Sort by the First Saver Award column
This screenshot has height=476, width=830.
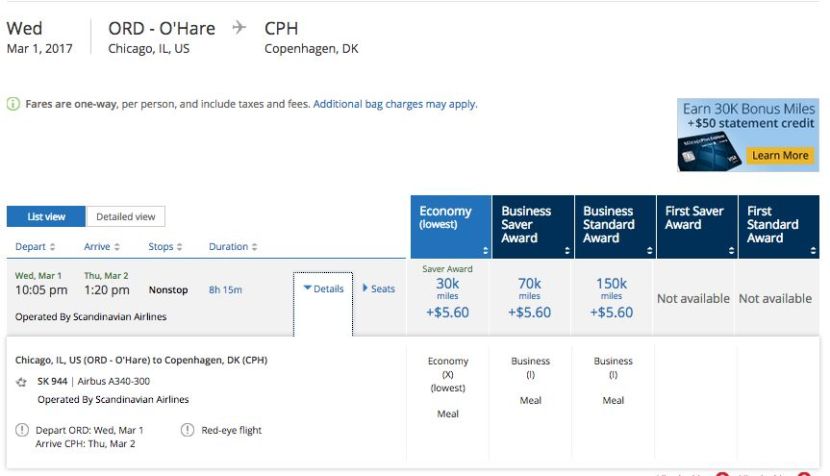[x=694, y=225]
